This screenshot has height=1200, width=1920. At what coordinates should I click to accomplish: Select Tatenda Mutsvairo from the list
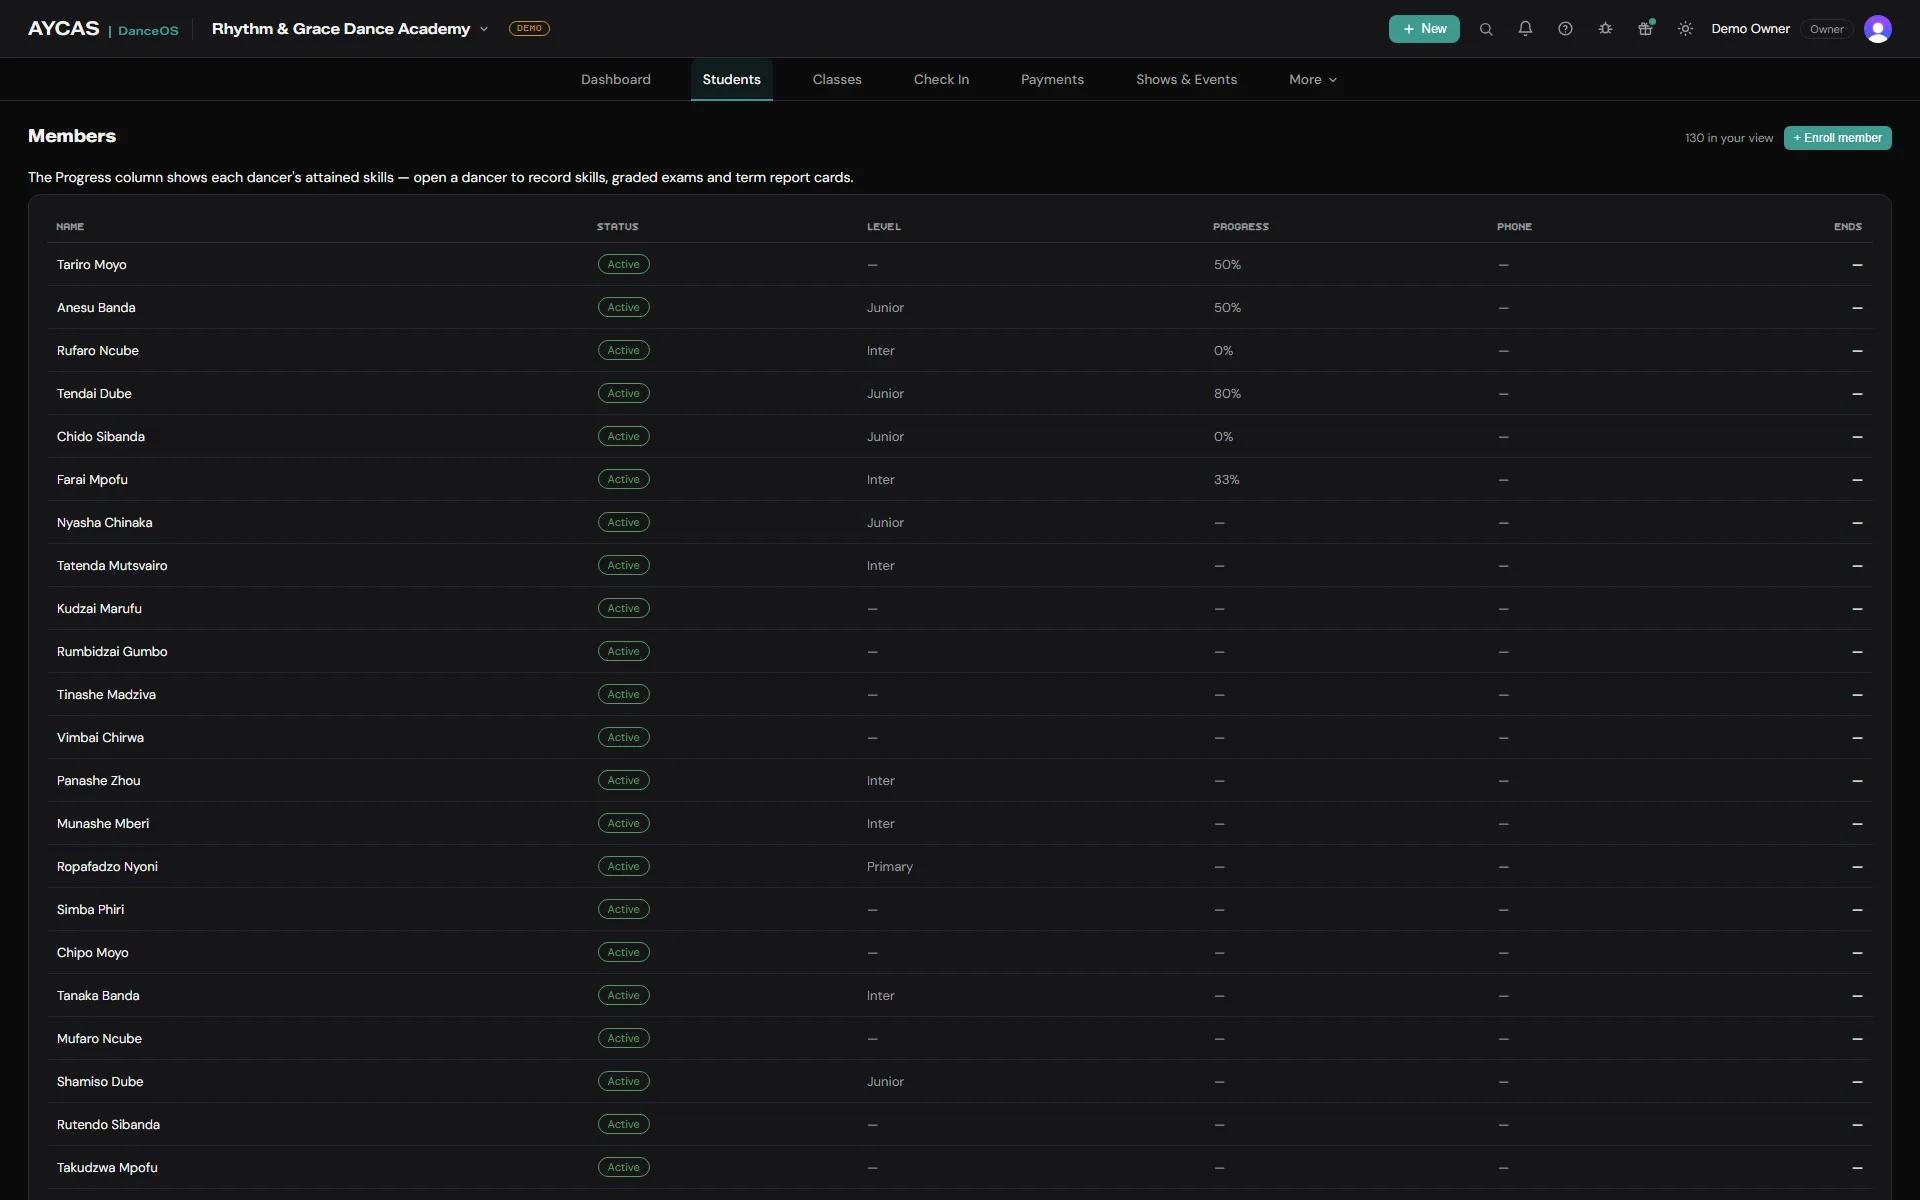pos(960,565)
